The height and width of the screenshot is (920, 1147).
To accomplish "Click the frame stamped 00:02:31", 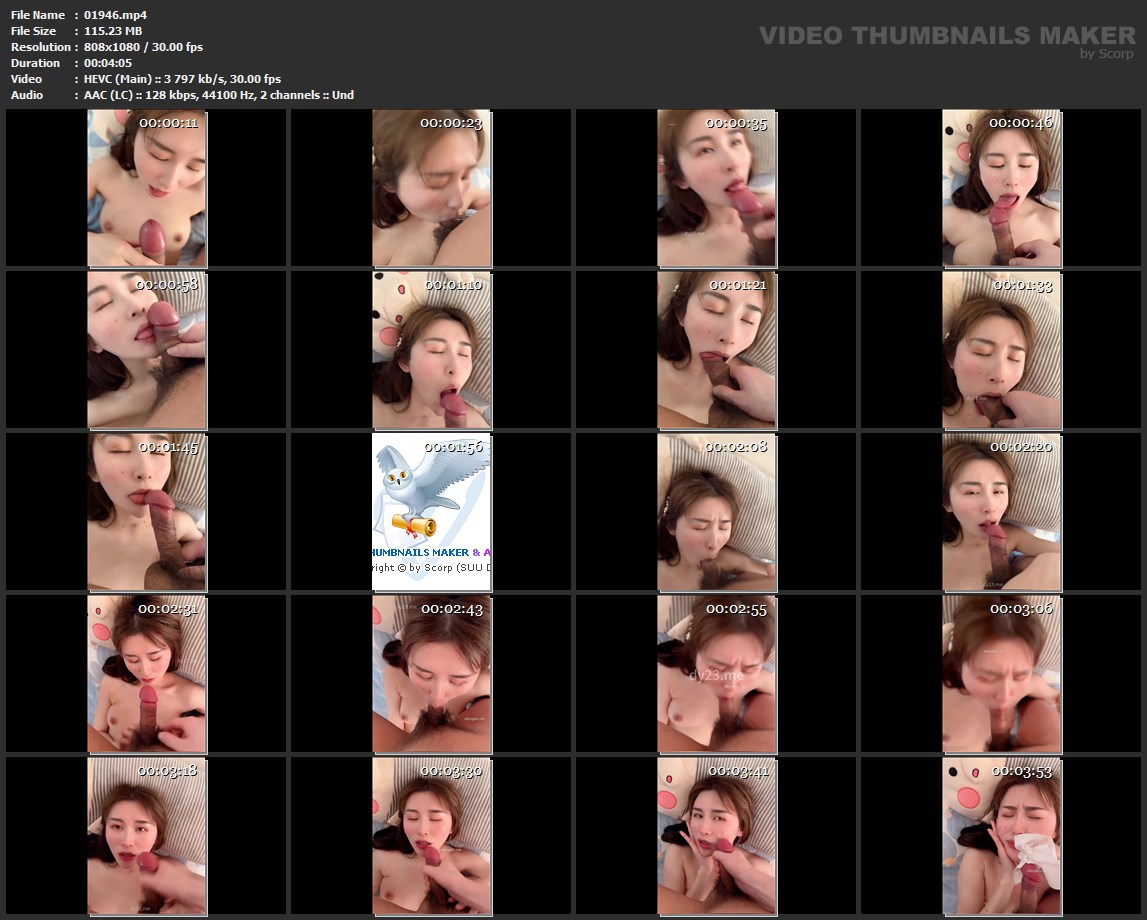I will pos(147,673).
